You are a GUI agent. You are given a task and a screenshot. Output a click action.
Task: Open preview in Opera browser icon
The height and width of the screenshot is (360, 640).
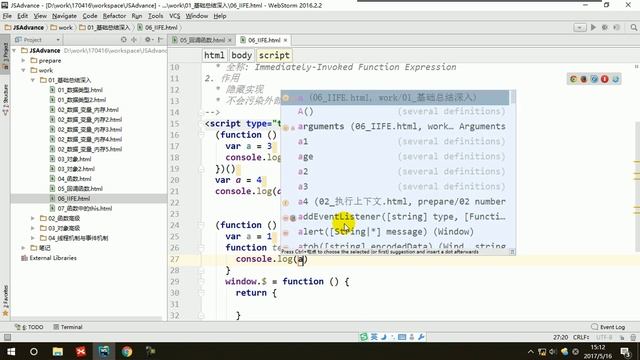tap(604, 79)
